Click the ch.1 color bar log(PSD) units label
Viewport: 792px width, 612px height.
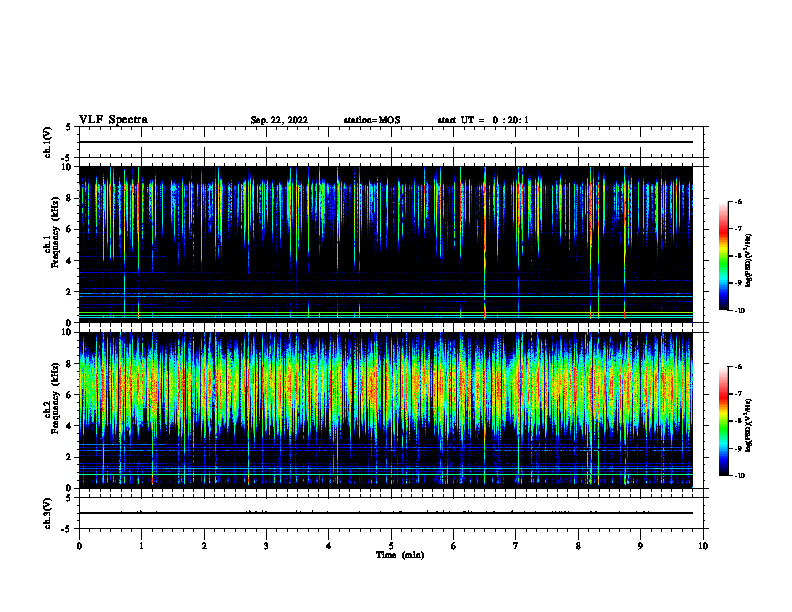pos(749,261)
